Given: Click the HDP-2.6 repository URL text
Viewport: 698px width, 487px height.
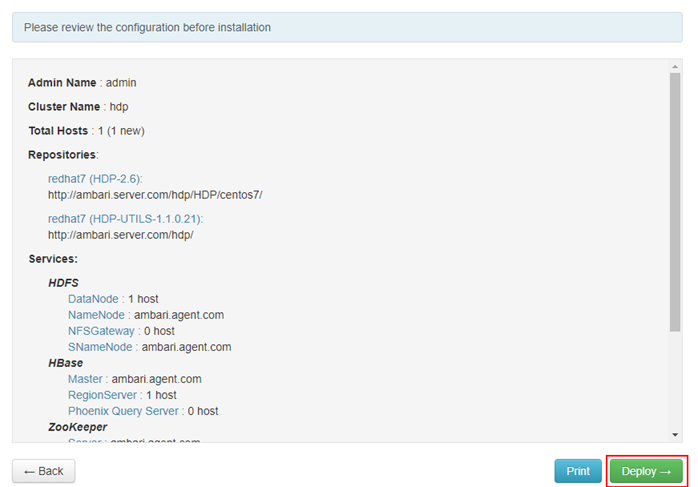Looking at the screenshot, I should click(x=155, y=194).
